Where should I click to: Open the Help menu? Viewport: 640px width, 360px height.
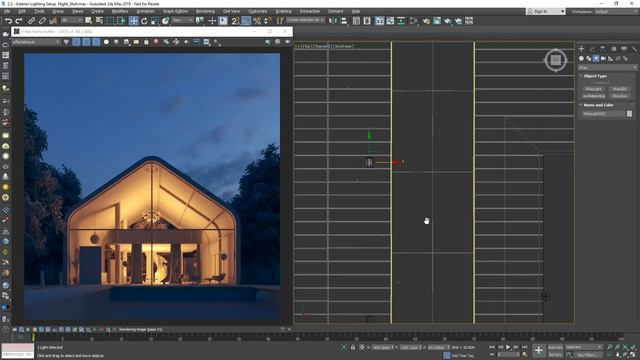pos(356,11)
